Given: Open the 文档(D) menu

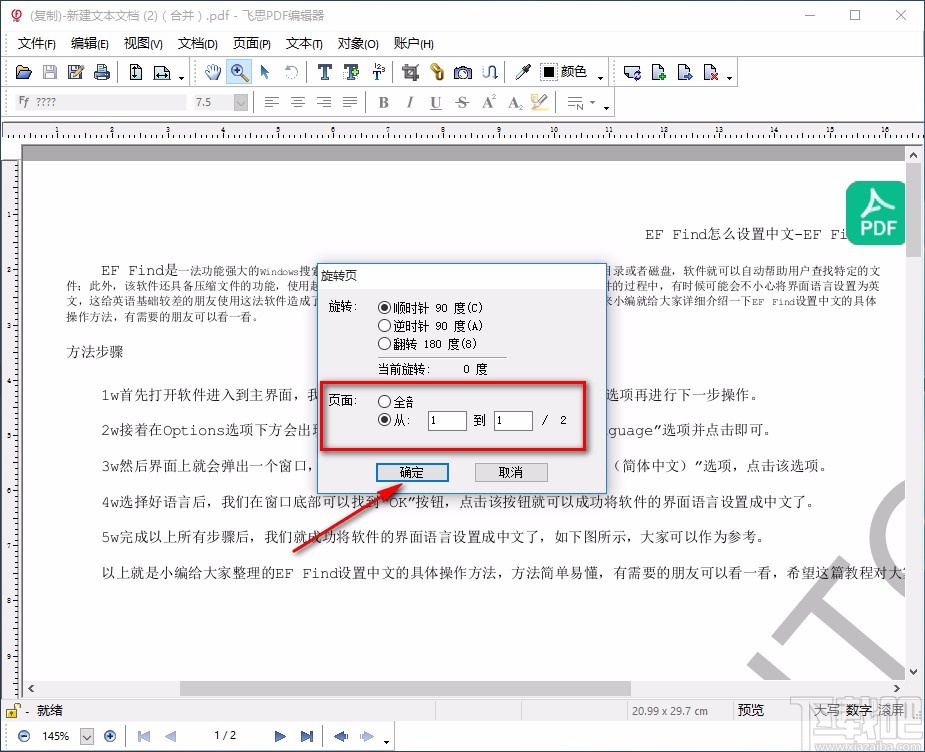Looking at the screenshot, I should tap(198, 43).
